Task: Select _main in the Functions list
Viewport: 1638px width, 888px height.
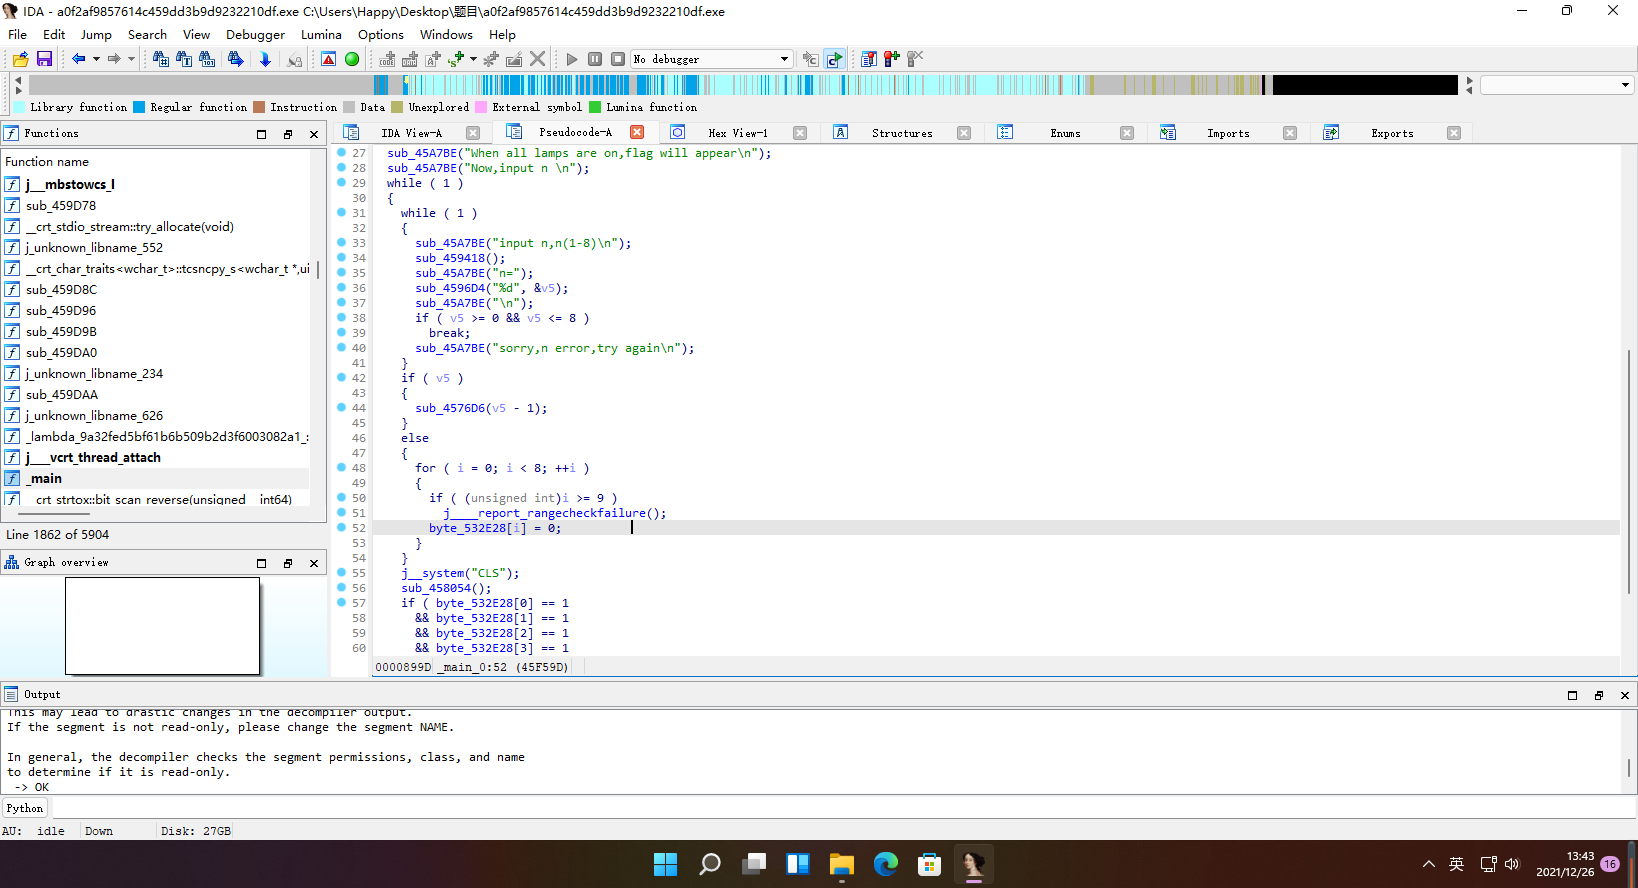Action: [x=156, y=478]
